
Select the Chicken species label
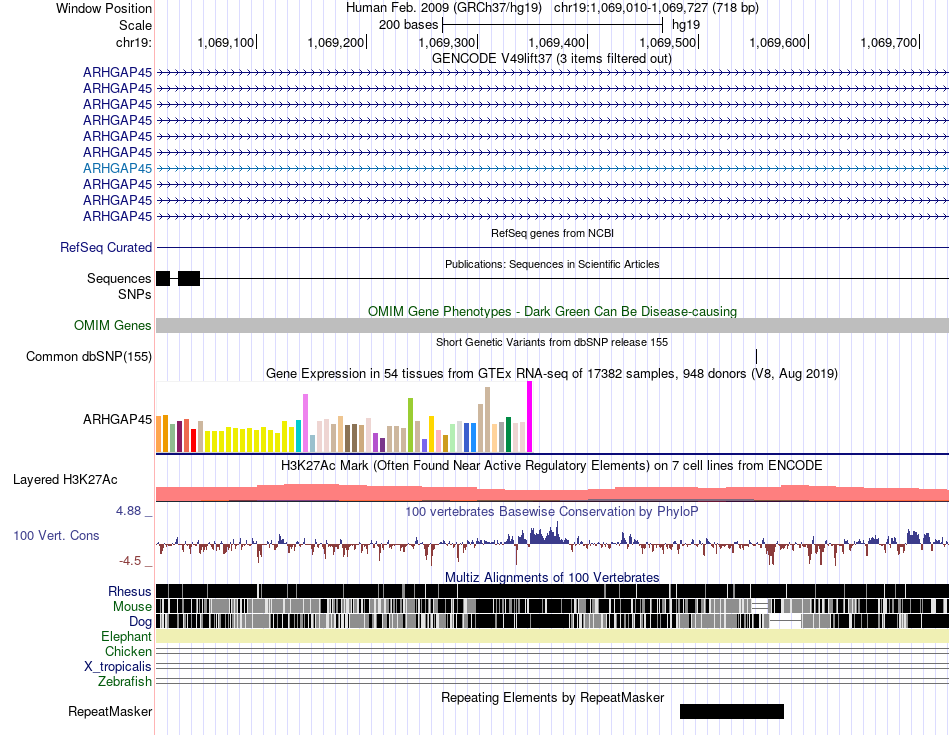pos(128,651)
